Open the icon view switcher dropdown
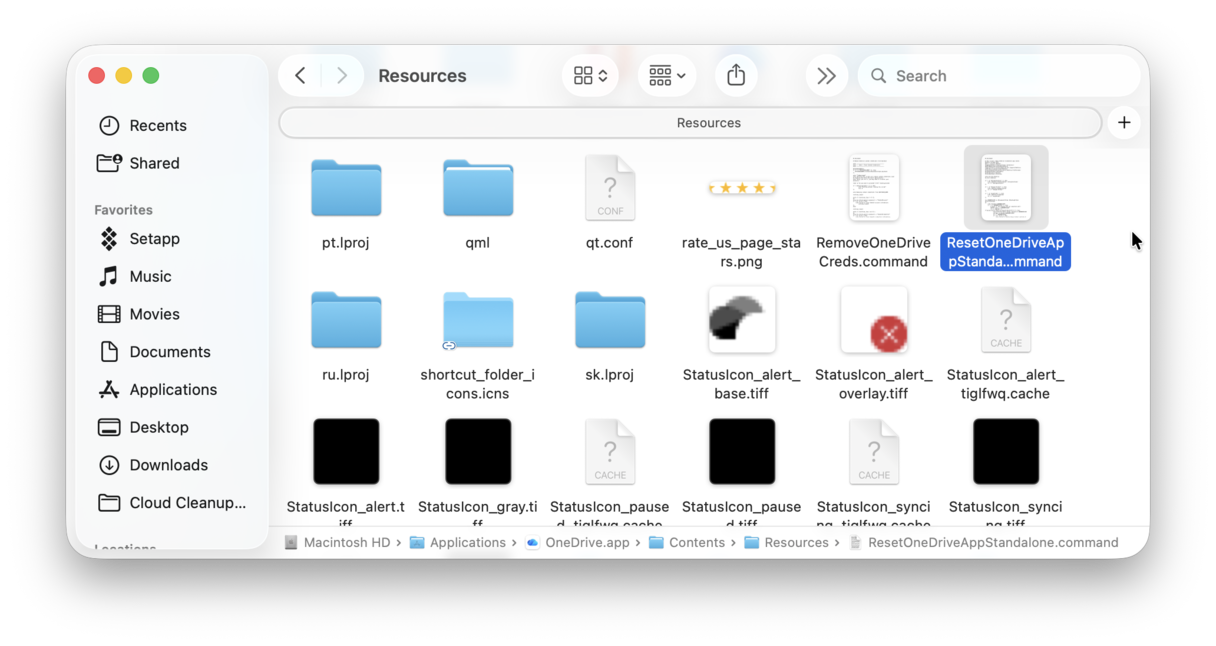Viewport: 1216px width, 646px height. click(x=590, y=76)
